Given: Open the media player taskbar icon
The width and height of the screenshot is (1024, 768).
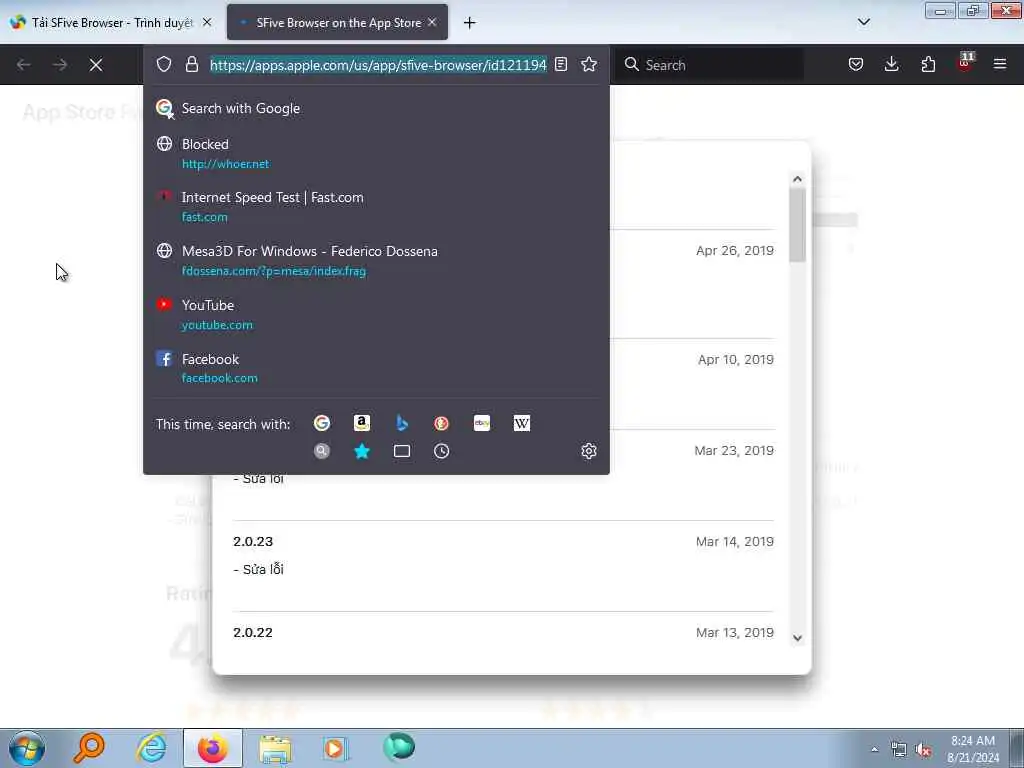Looking at the screenshot, I should [x=336, y=748].
